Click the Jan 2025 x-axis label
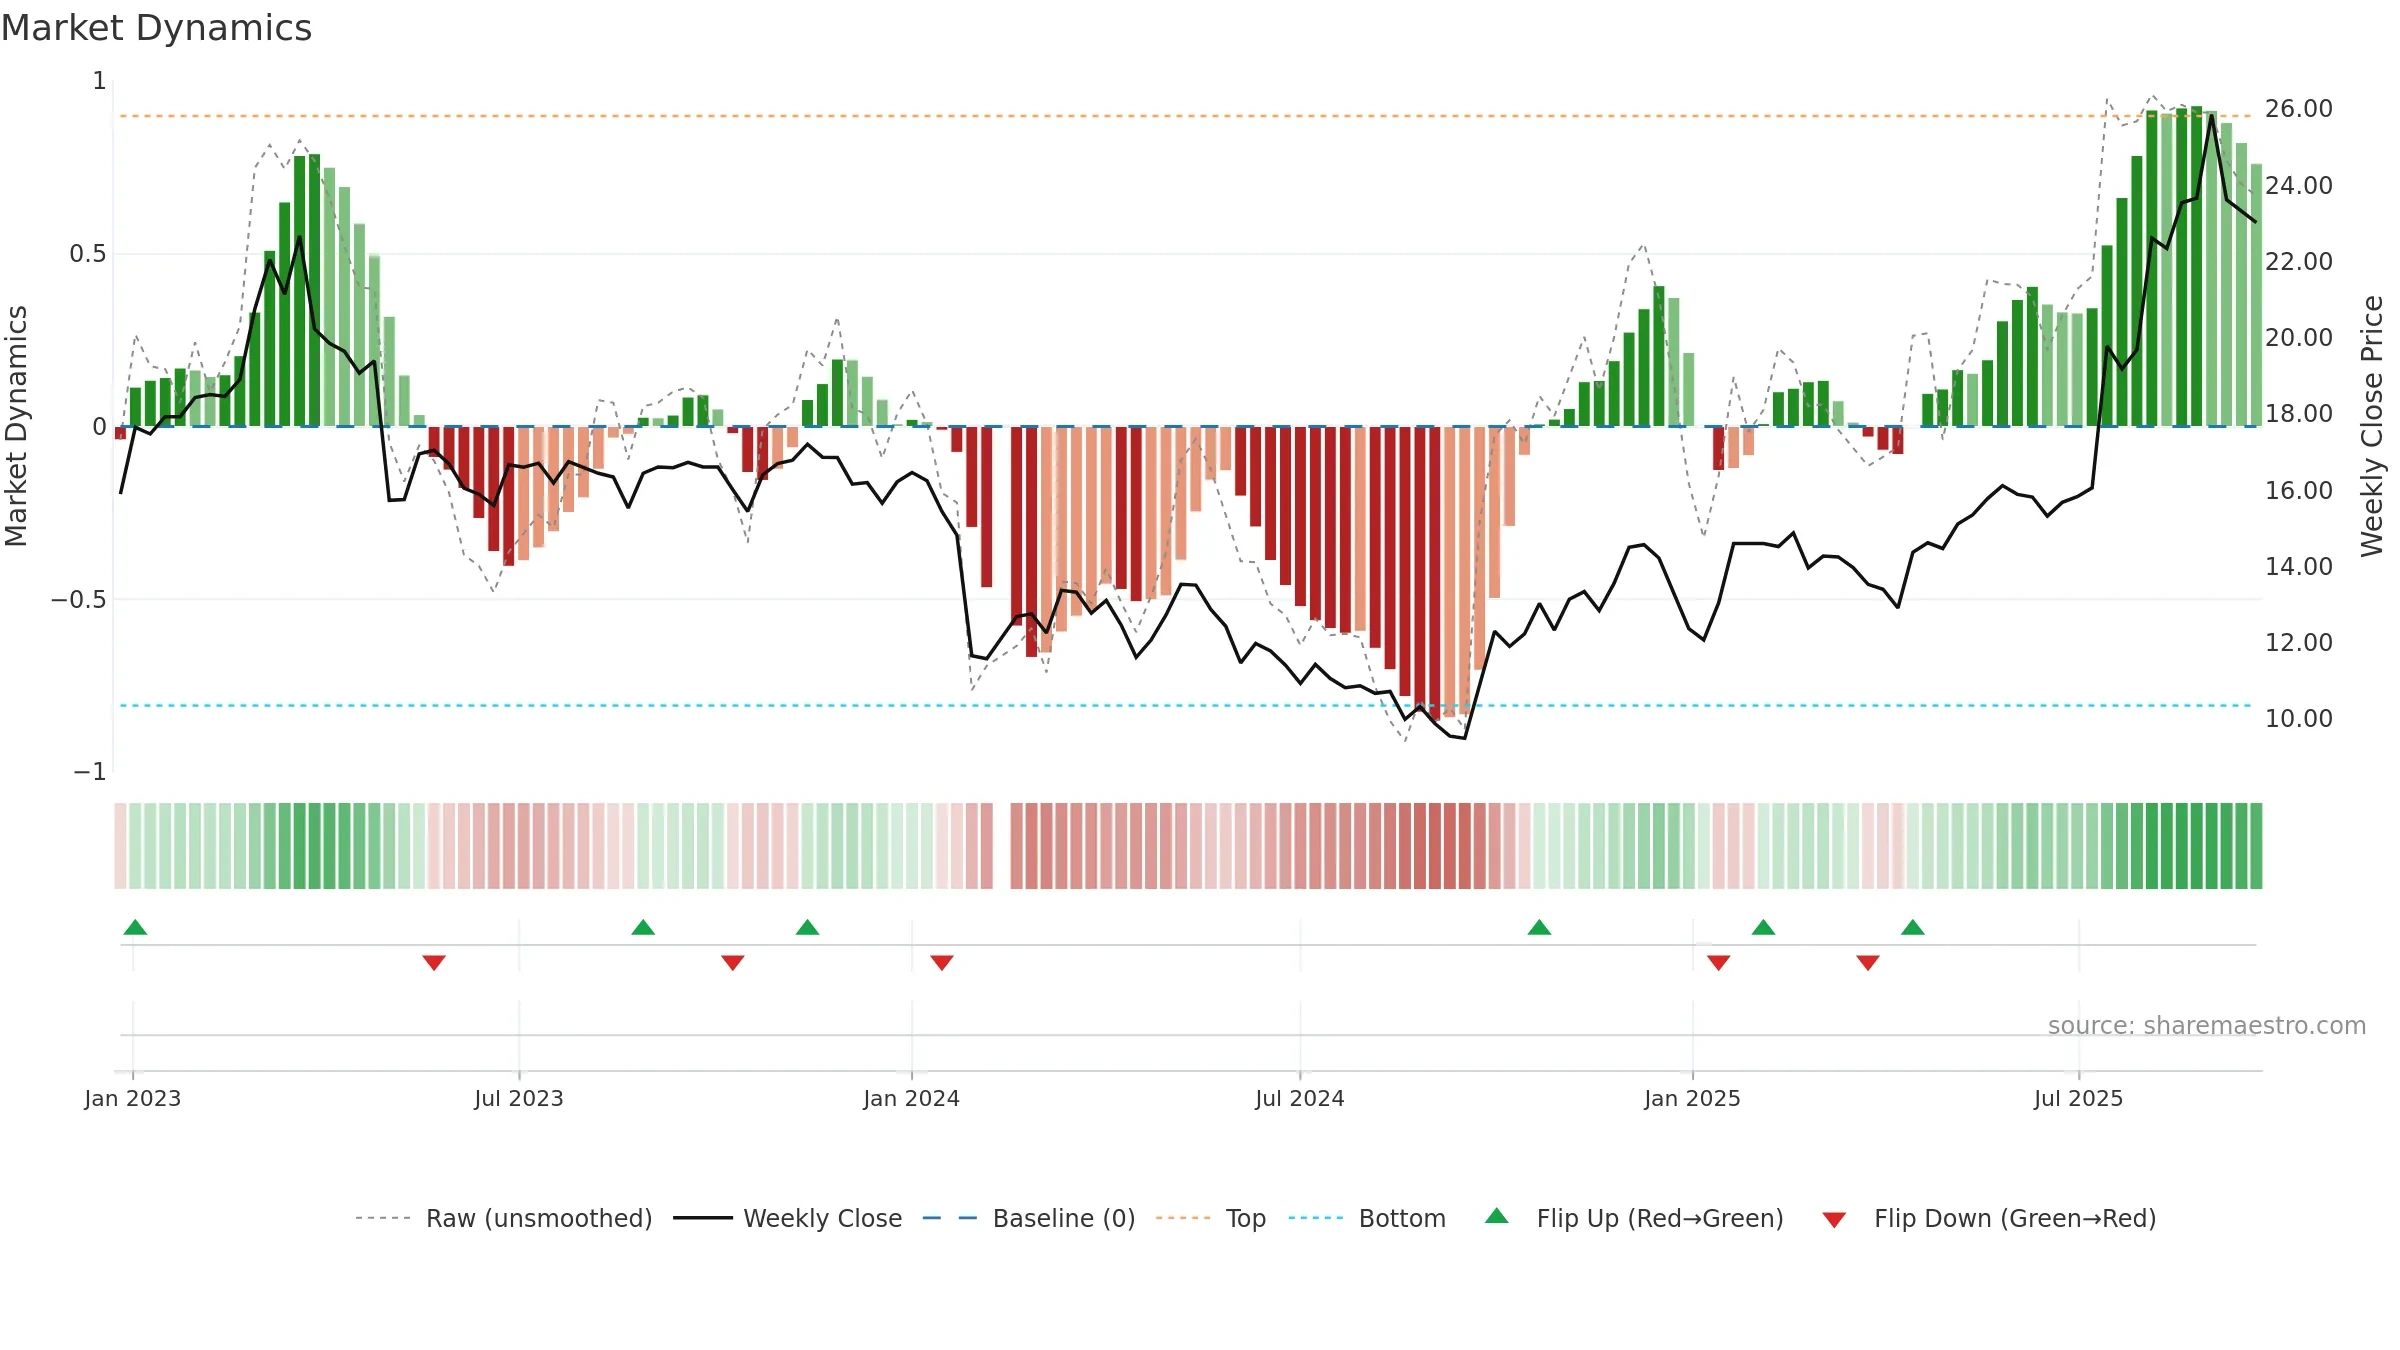 click(x=1692, y=1099)
